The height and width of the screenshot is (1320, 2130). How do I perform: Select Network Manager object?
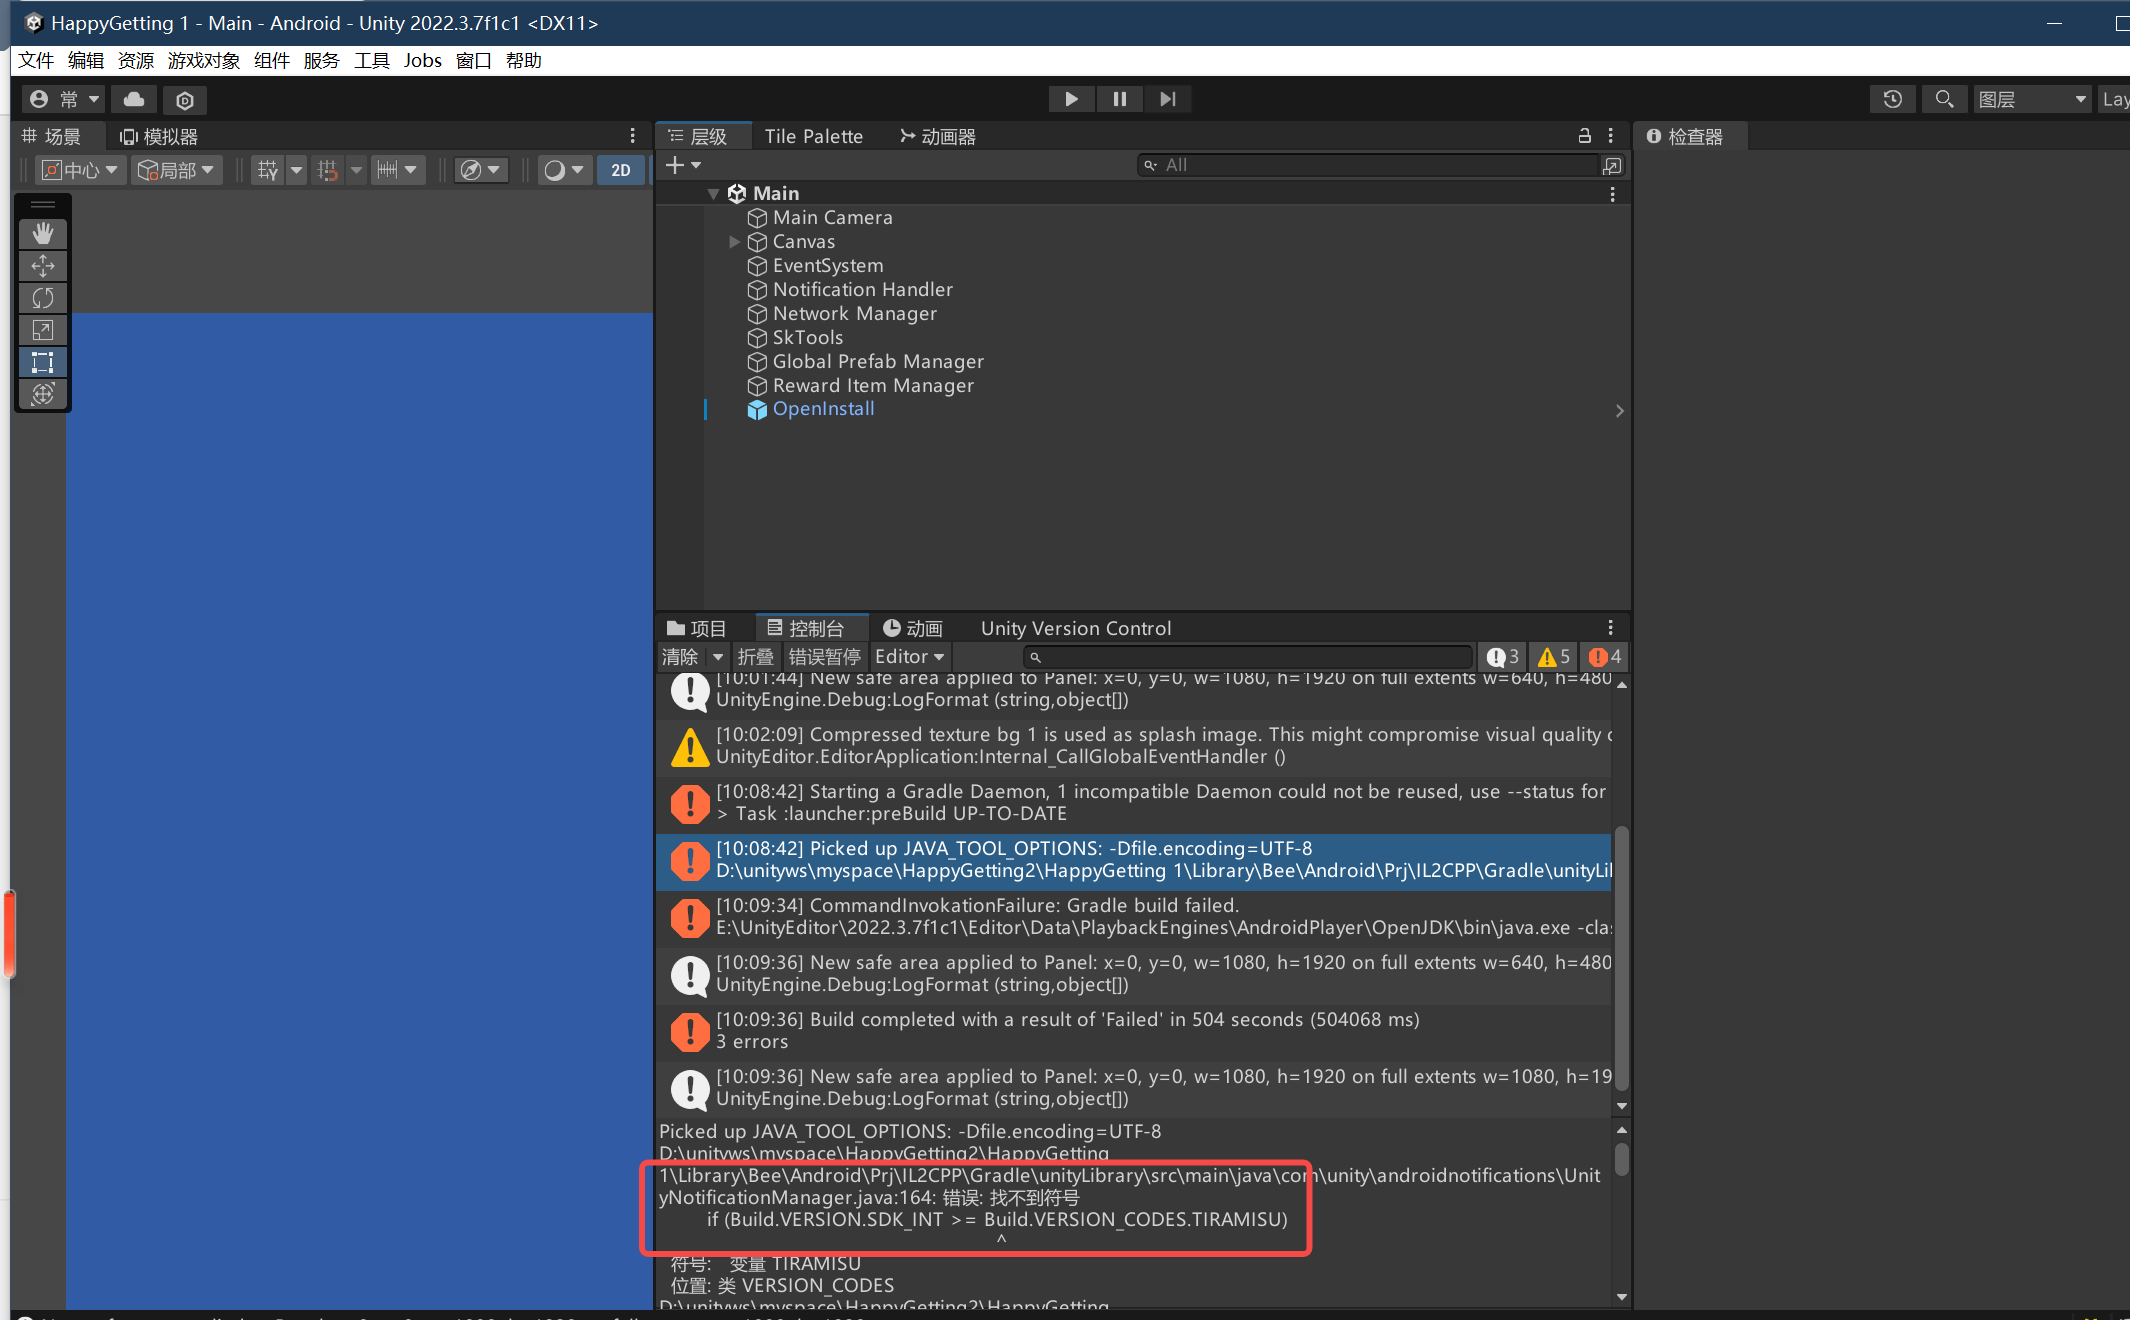pyautogui.click(x=854, y=314)
